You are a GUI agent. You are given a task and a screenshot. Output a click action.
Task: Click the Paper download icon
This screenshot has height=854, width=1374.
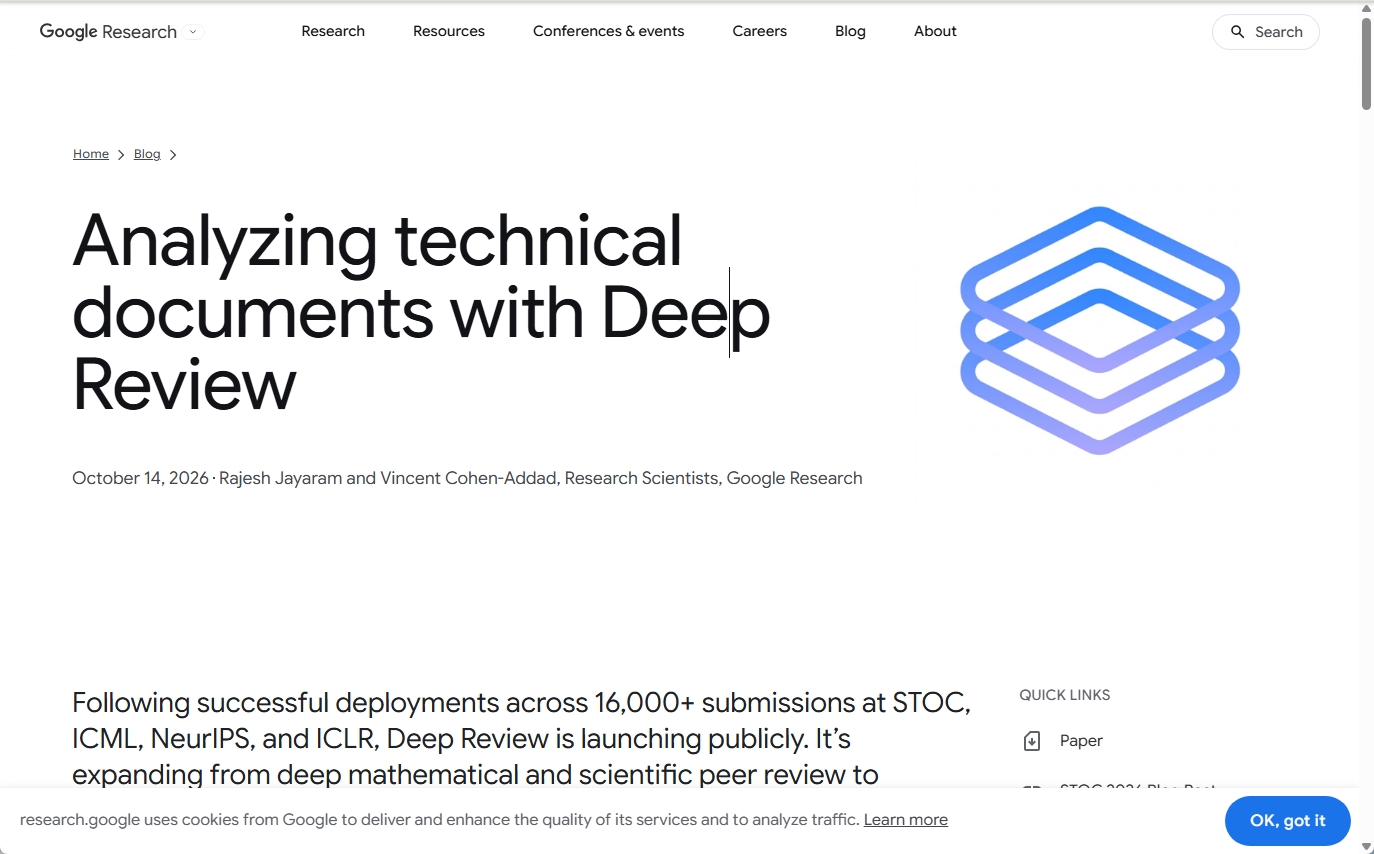[1032, 741]
